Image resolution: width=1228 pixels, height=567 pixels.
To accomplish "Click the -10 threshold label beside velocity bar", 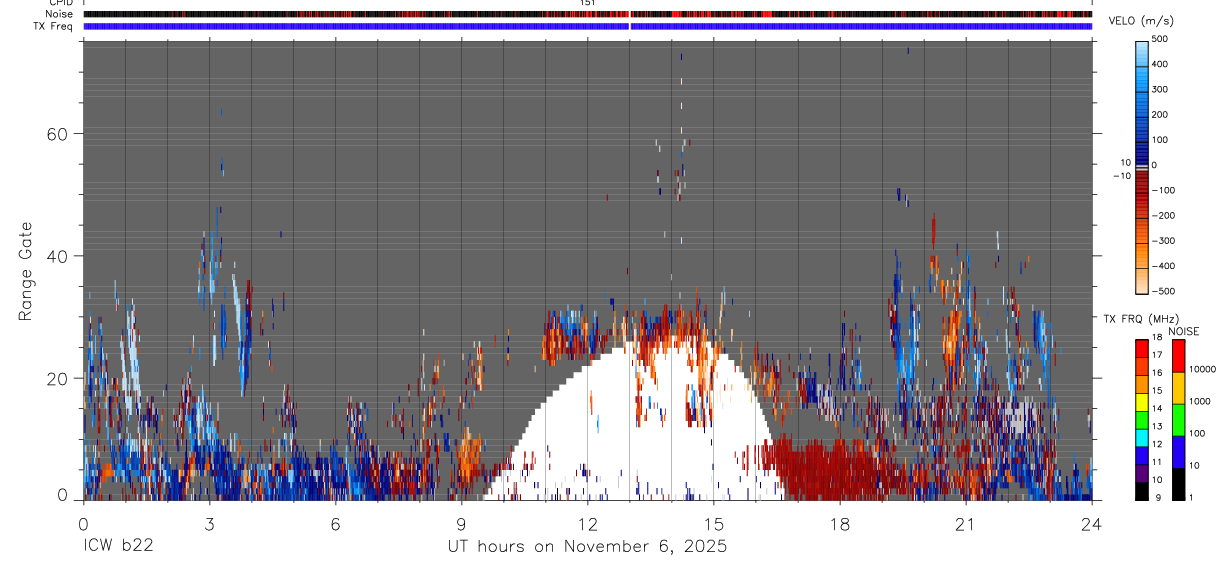I will pyautogui.click(x=1121, y=175).
